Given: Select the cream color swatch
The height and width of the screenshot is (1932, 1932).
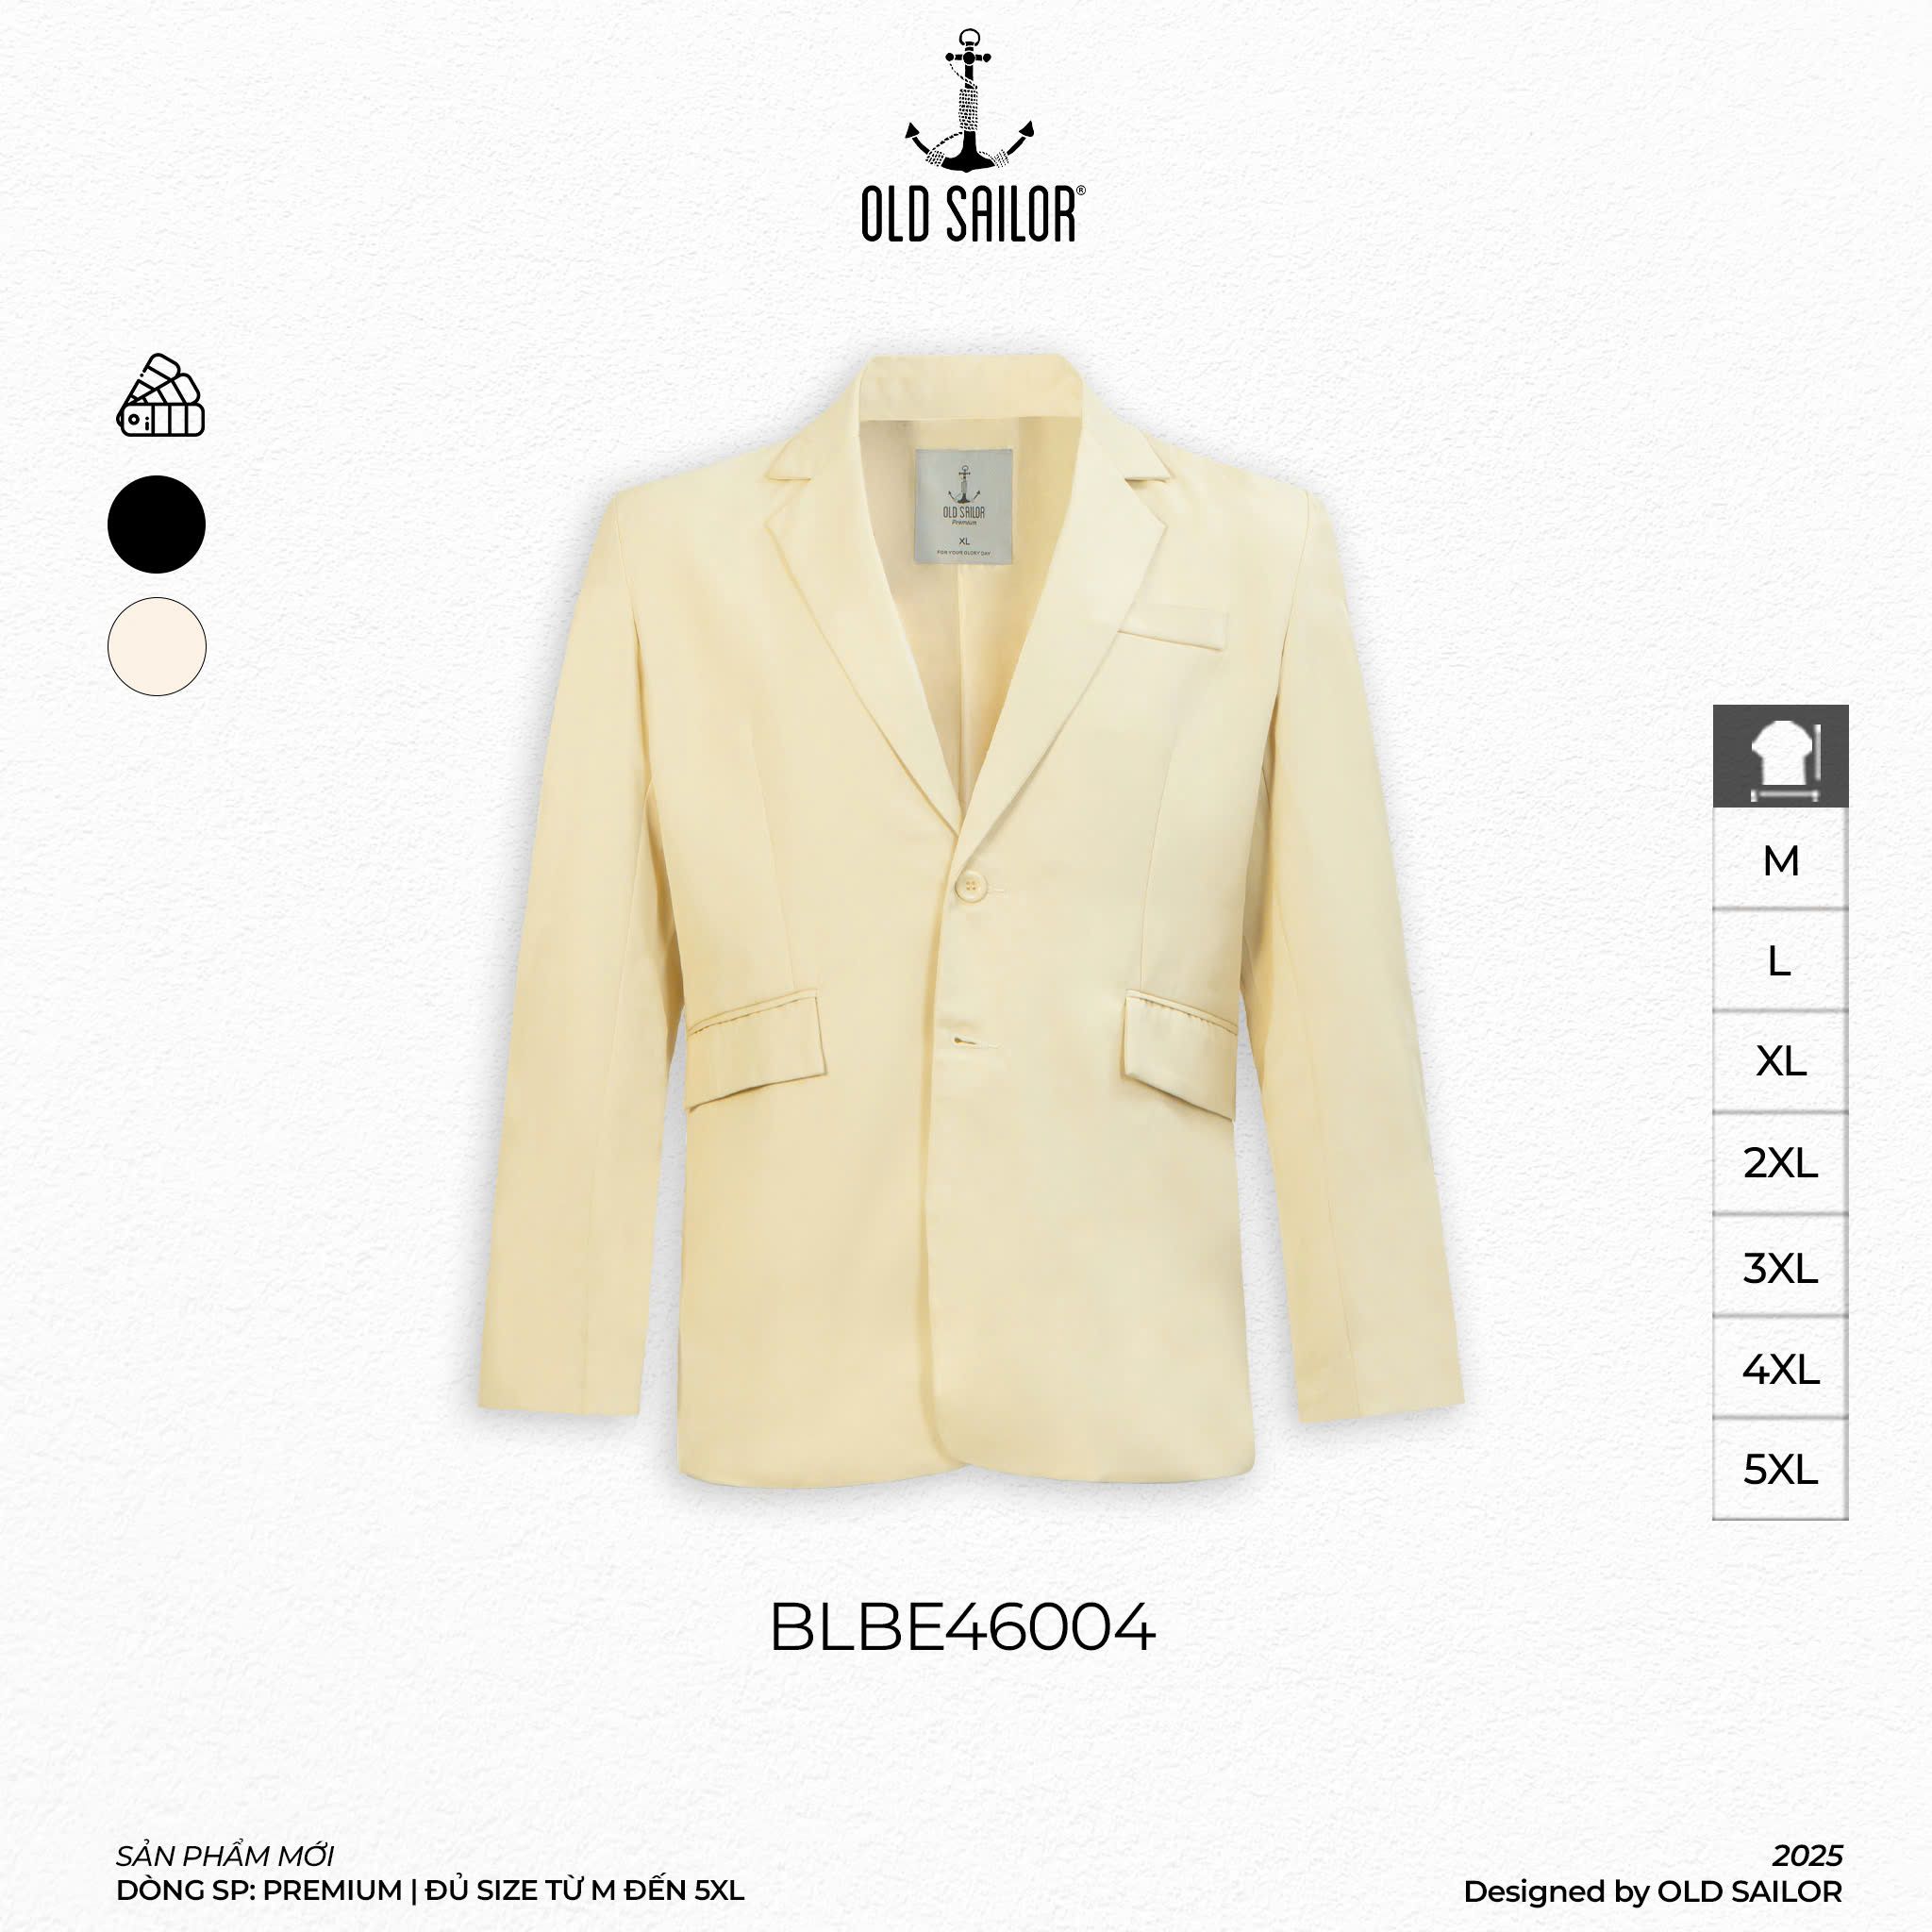Looking at the screenshot, I should pyautogui.click(x=156, y=647).
